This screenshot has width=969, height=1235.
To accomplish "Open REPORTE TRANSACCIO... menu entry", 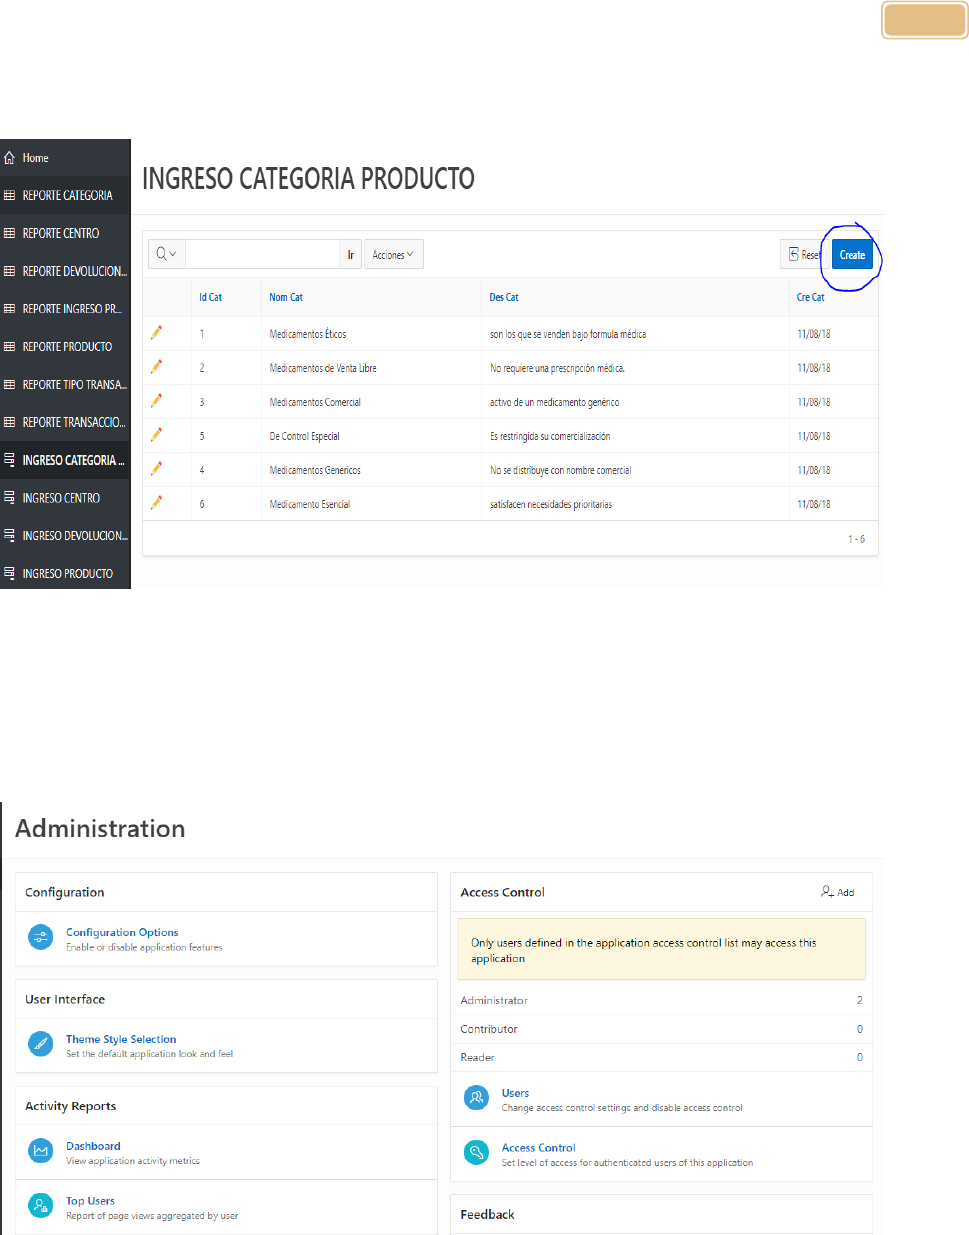I will [x=65, y=423].
